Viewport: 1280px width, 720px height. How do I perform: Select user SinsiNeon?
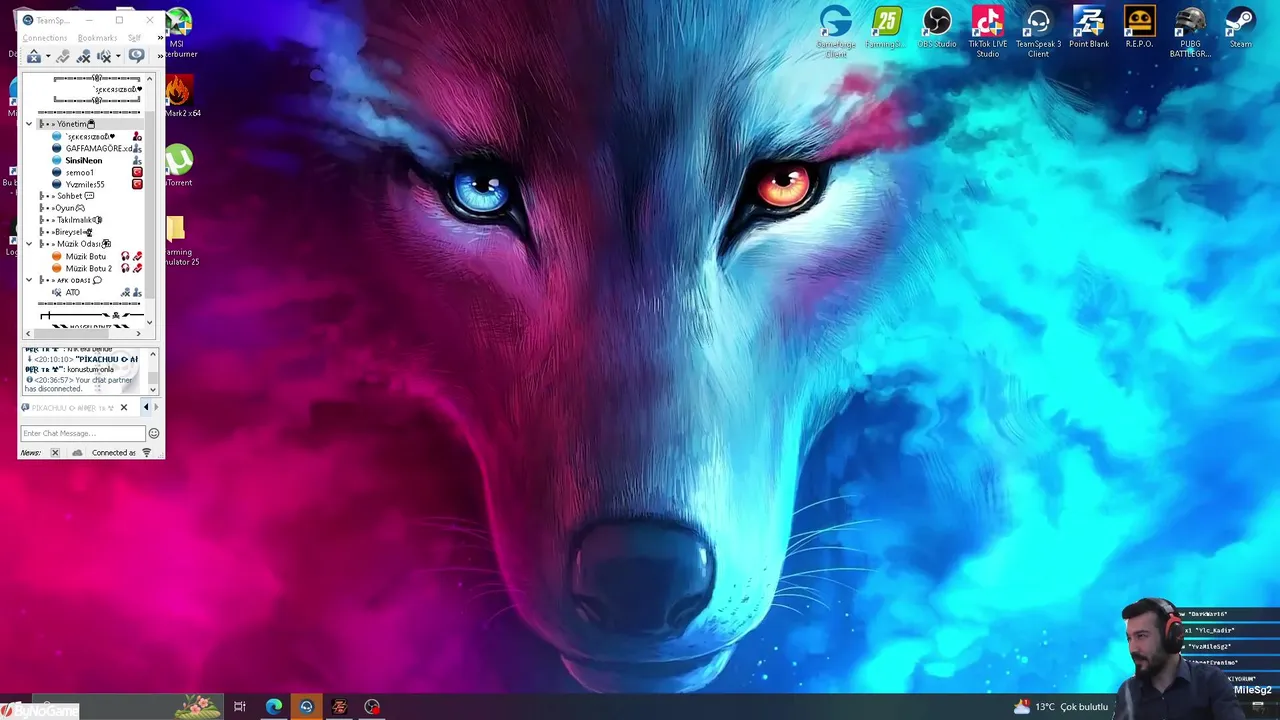[84, 160]
